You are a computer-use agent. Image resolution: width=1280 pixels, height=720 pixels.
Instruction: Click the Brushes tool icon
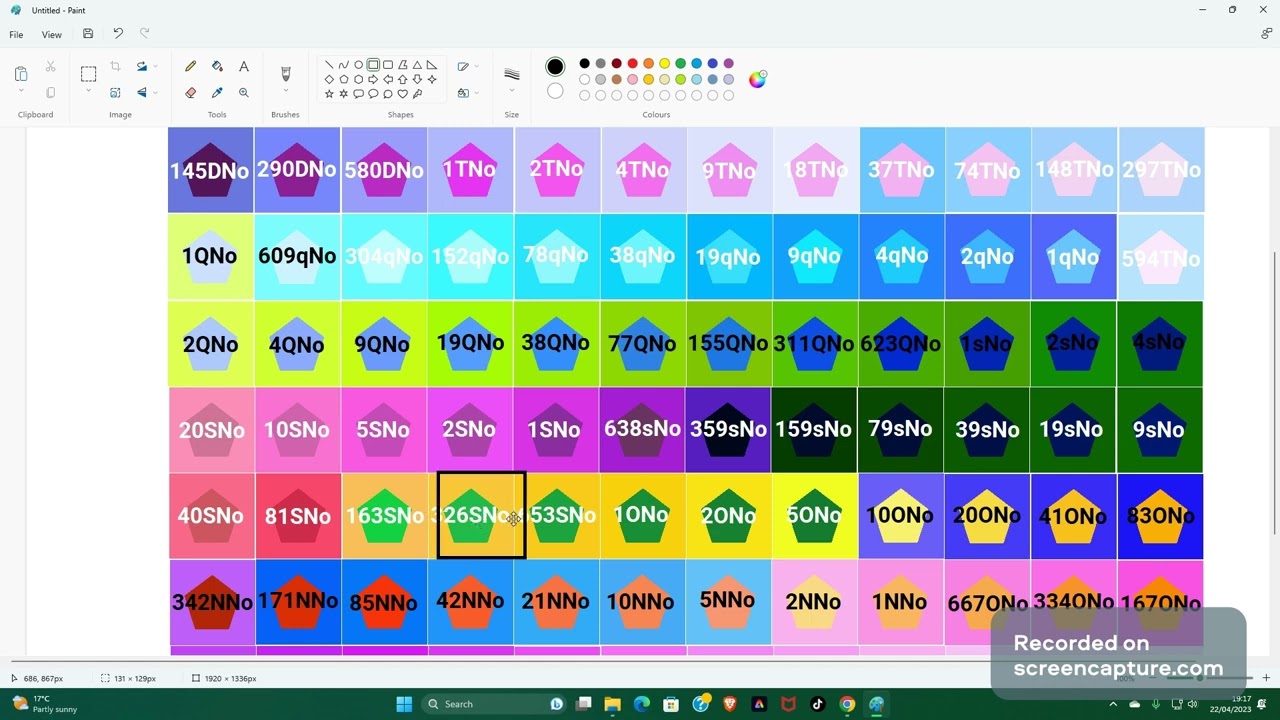pos(285,74)
